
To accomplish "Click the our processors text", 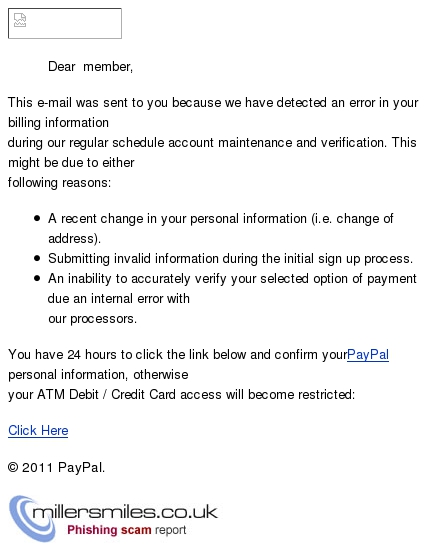I will (x=92, y=319).
